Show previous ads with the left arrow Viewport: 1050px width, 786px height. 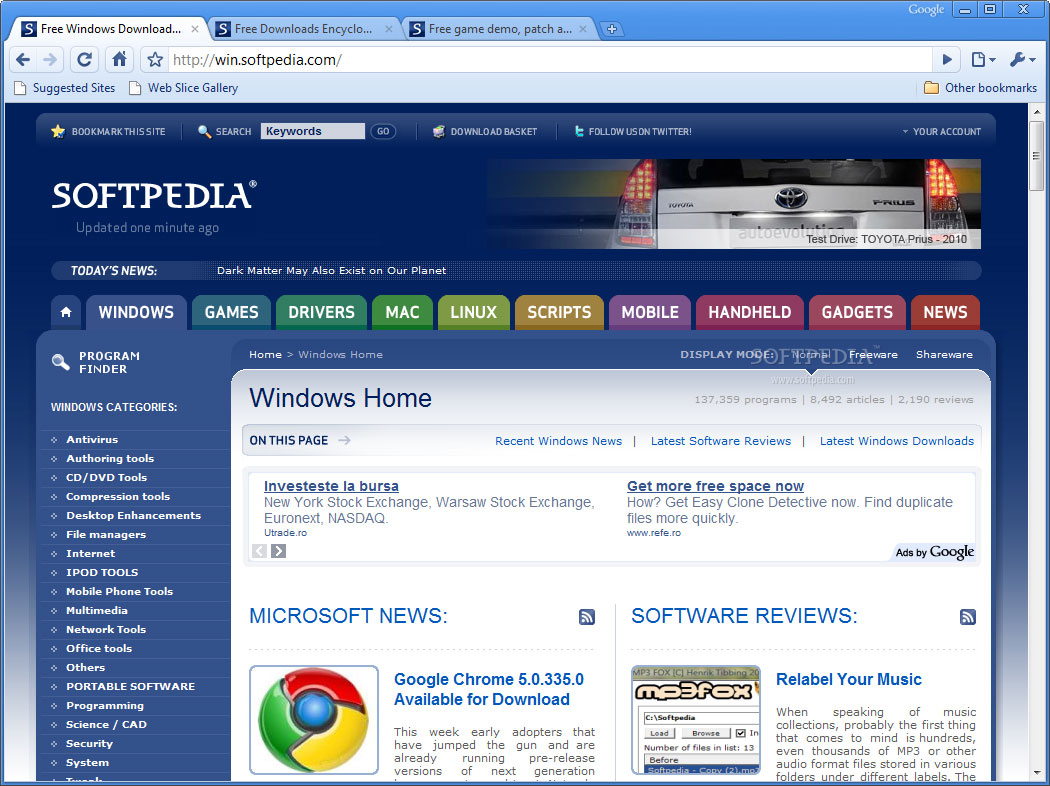259,551
